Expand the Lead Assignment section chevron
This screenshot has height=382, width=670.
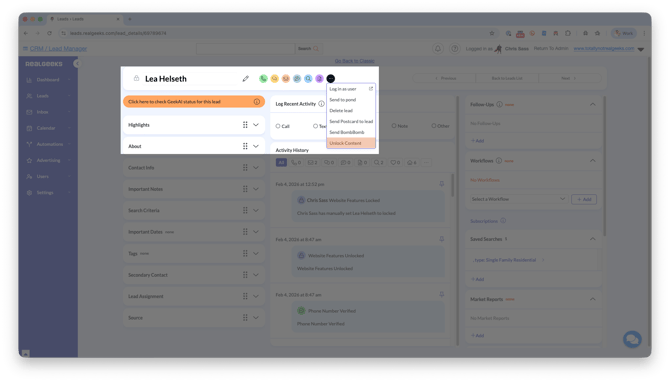pos(256,296)
